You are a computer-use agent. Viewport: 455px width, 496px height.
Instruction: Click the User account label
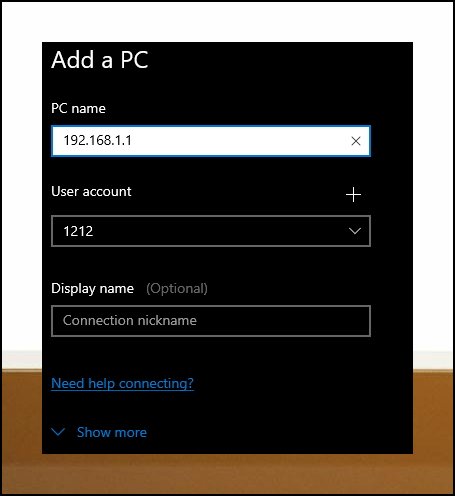point(91,192)
